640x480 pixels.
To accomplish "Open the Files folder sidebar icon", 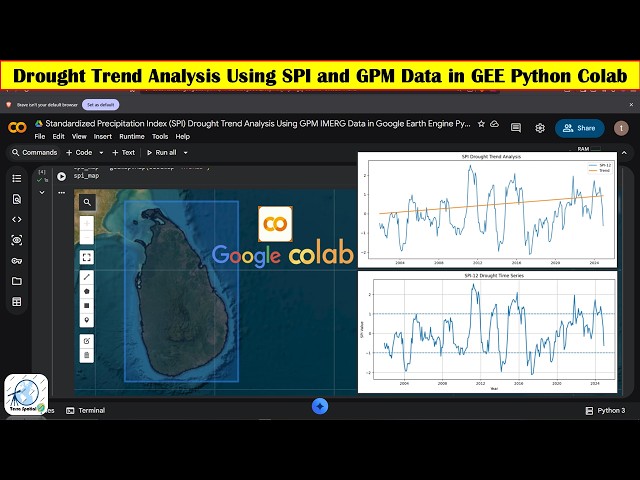I will (17, 281).
